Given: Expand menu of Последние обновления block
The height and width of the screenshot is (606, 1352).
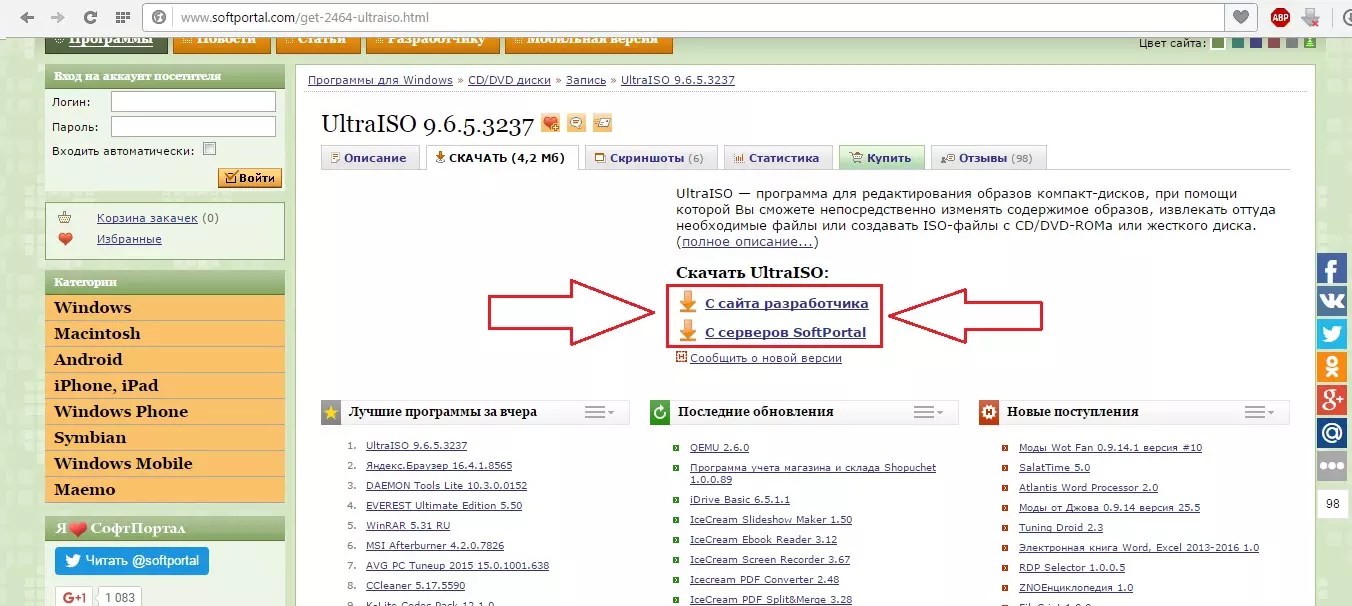Looking at the screenshot, I should tap(930, 412).
